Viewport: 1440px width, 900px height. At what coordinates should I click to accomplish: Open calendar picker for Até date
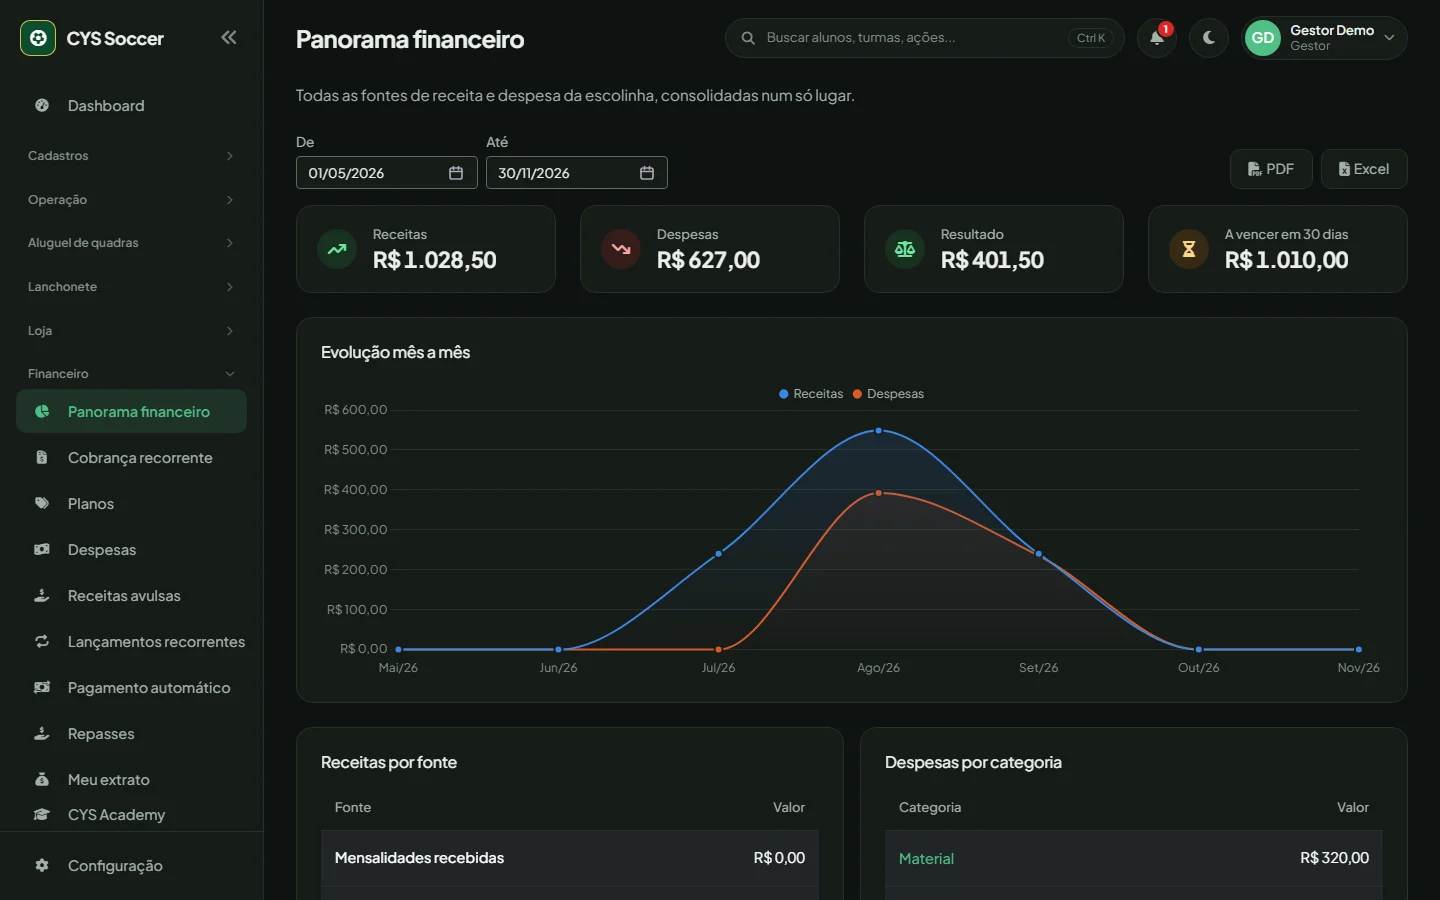coord(647,173)
